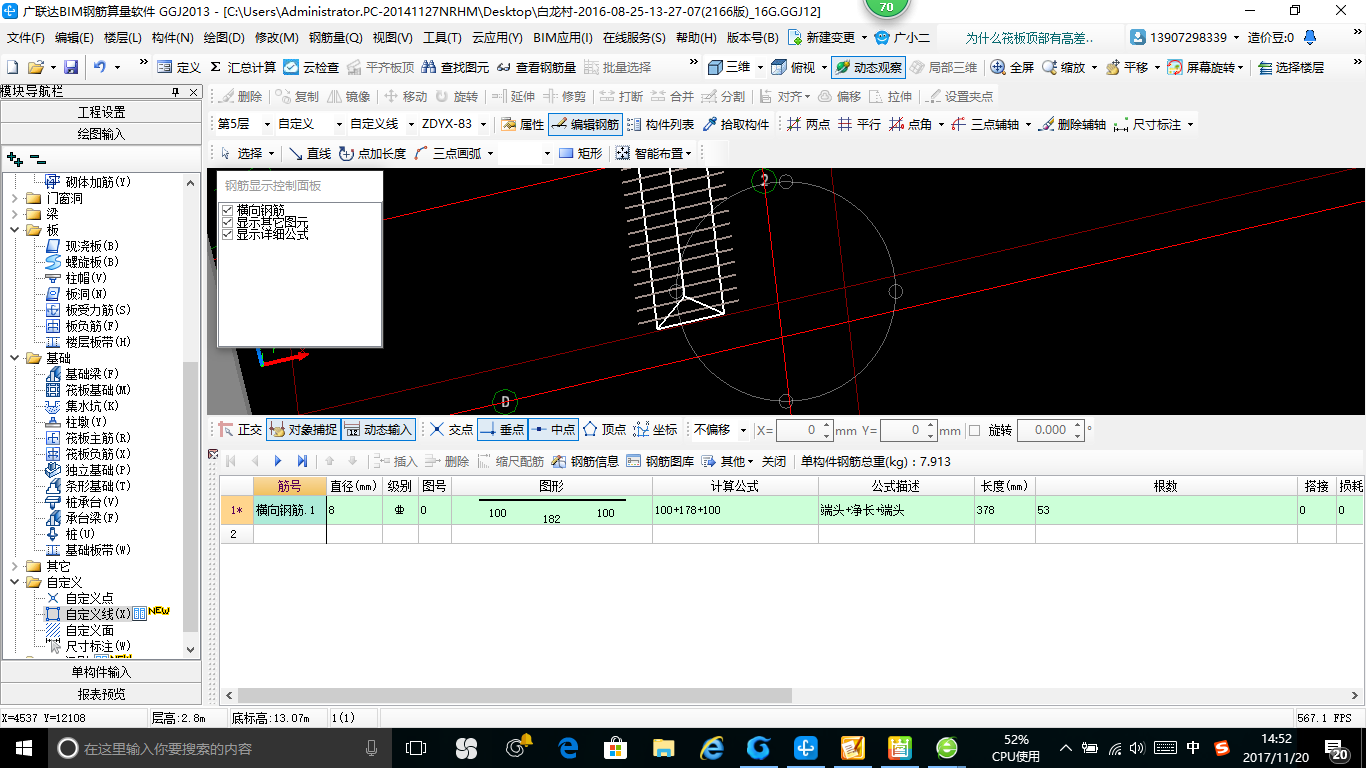Click the 直径 cell showing 8
This screenshot has width=1366, height=768.
pyautogui.click(x=355, y=510)
